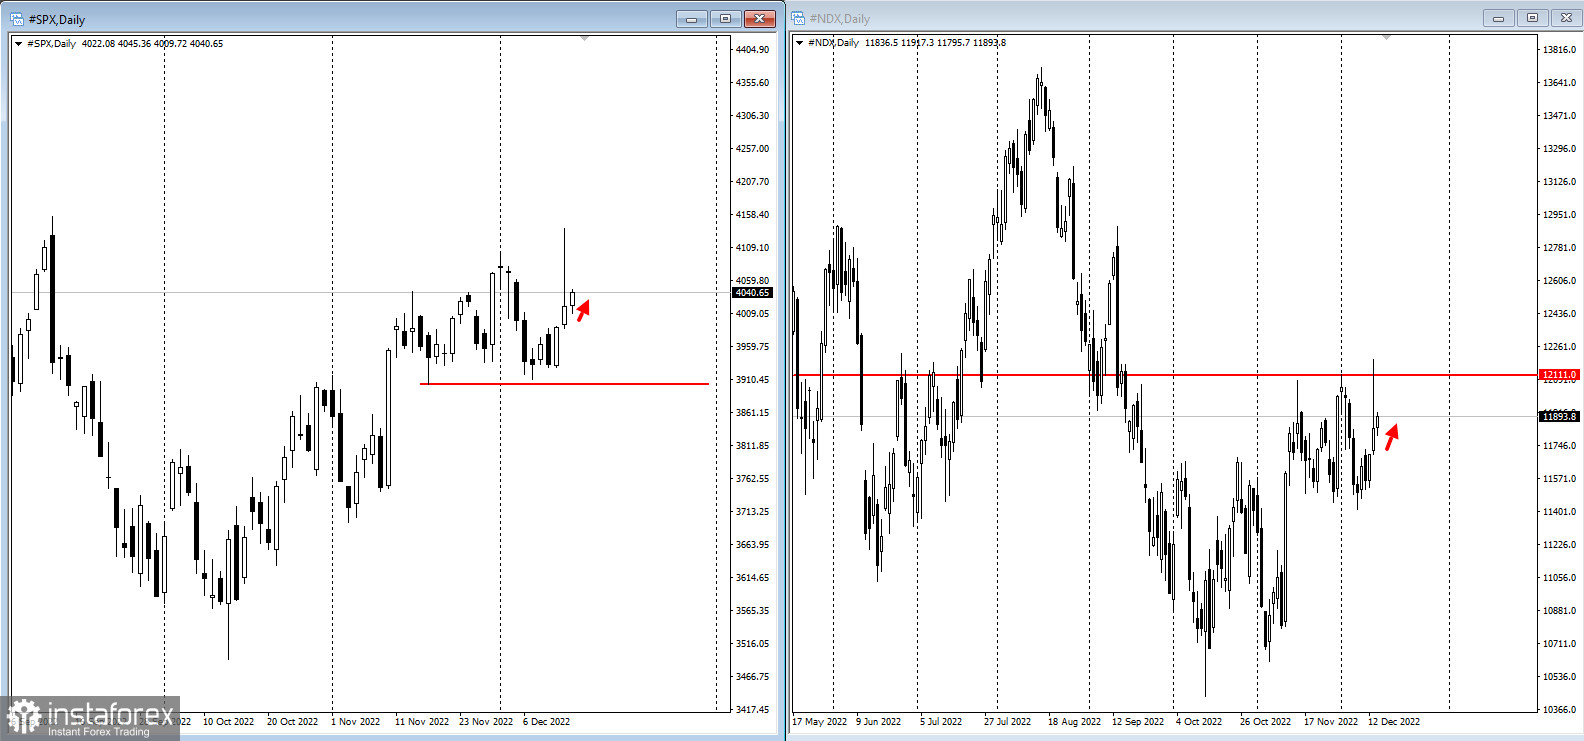
Task: Click date 4 Oct 2022 on NDX timeline
Action: point(1199,722)
